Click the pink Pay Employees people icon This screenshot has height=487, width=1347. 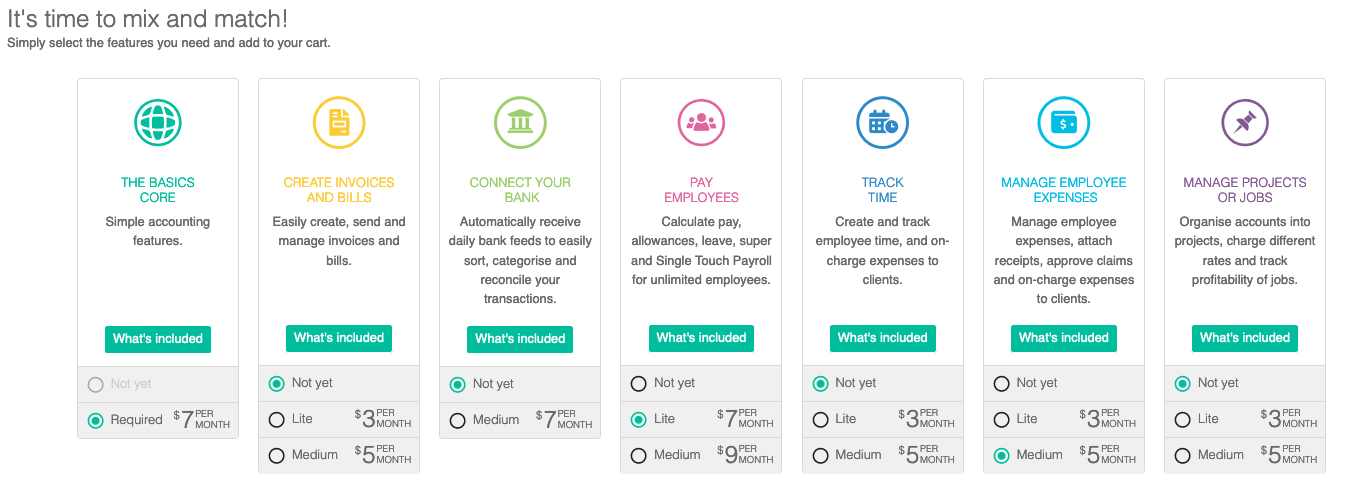point(701,123)
